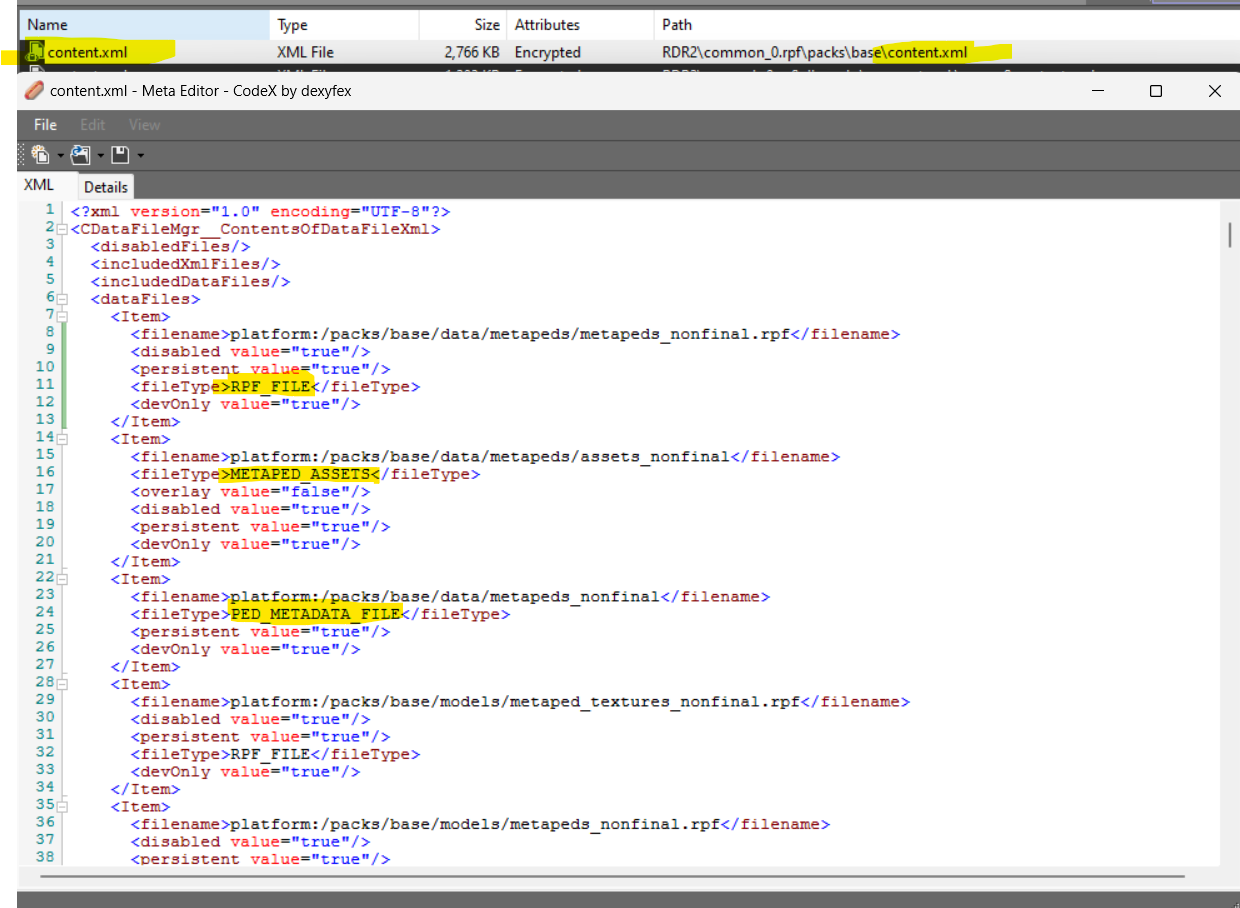Image resolution: width=1240 pixels, height=908 pixels.
Task: Collapse the Item element on line 22
Action: point(62,578)
